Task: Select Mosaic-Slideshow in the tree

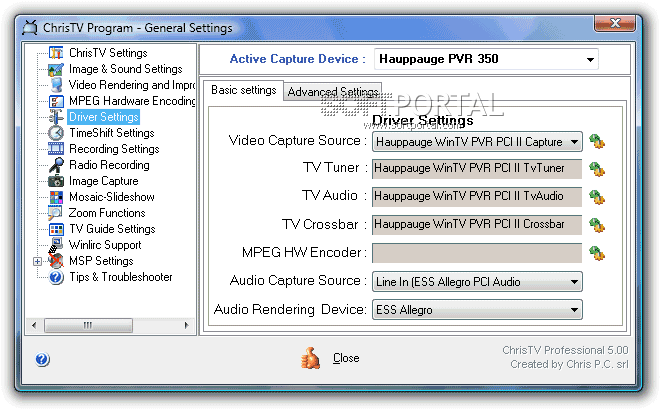Action: coord(112,197)
